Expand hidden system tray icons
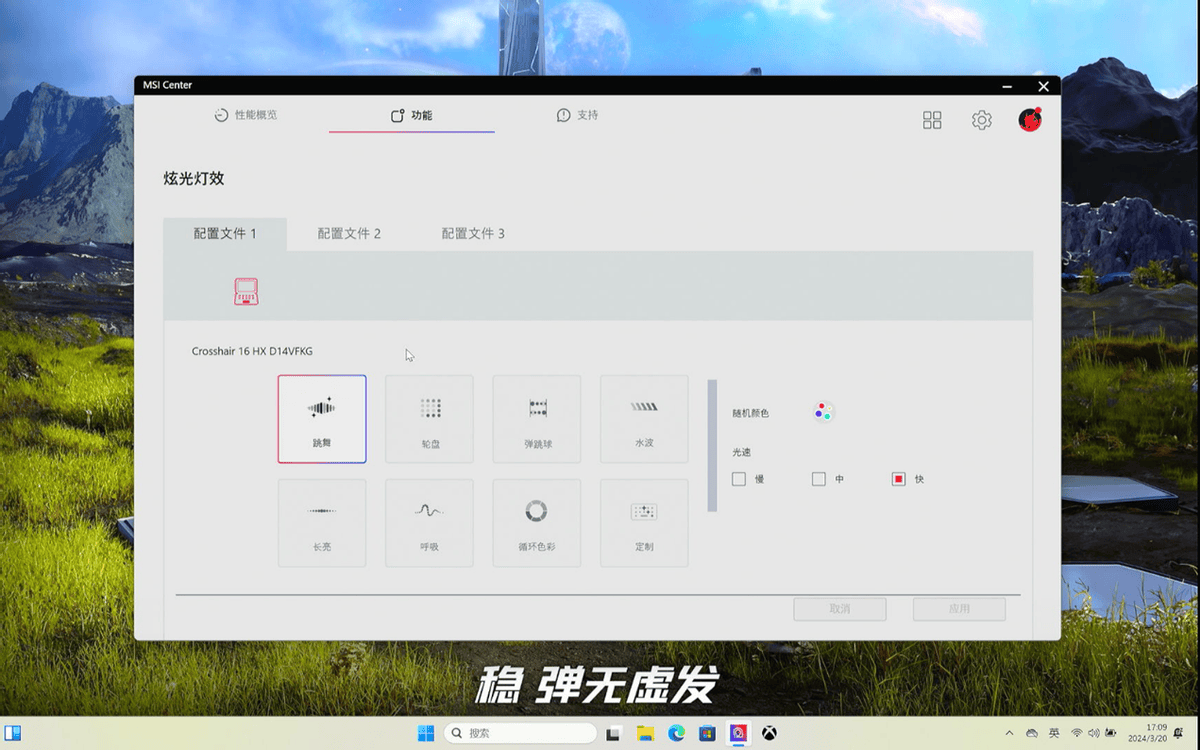 [1009, 733]
